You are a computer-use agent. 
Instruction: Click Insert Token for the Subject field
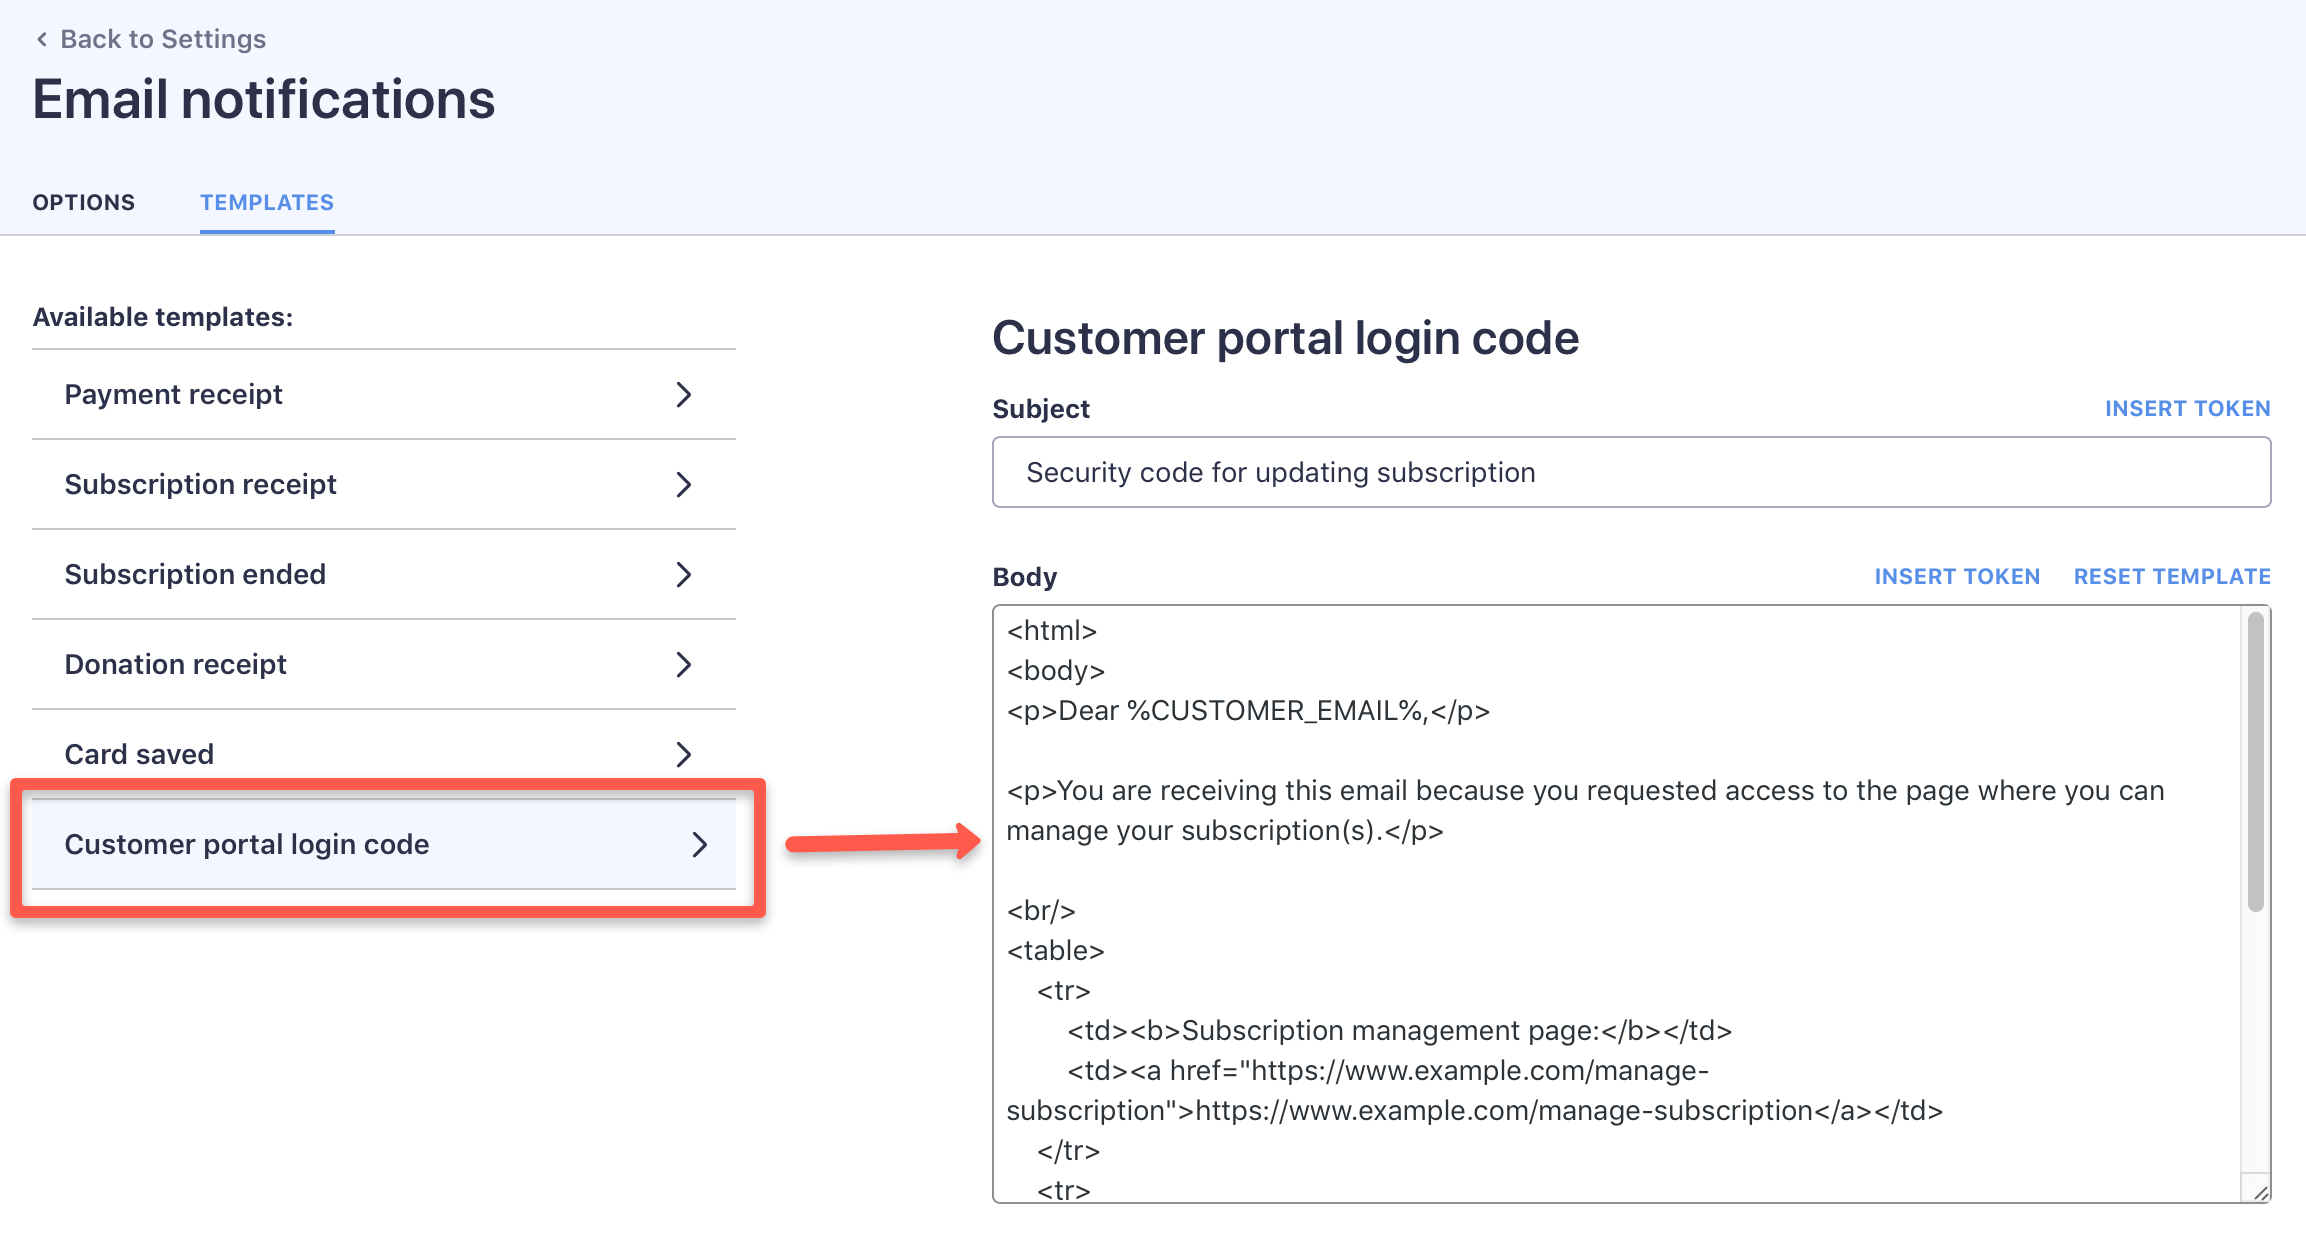(x=2187, y=409)
